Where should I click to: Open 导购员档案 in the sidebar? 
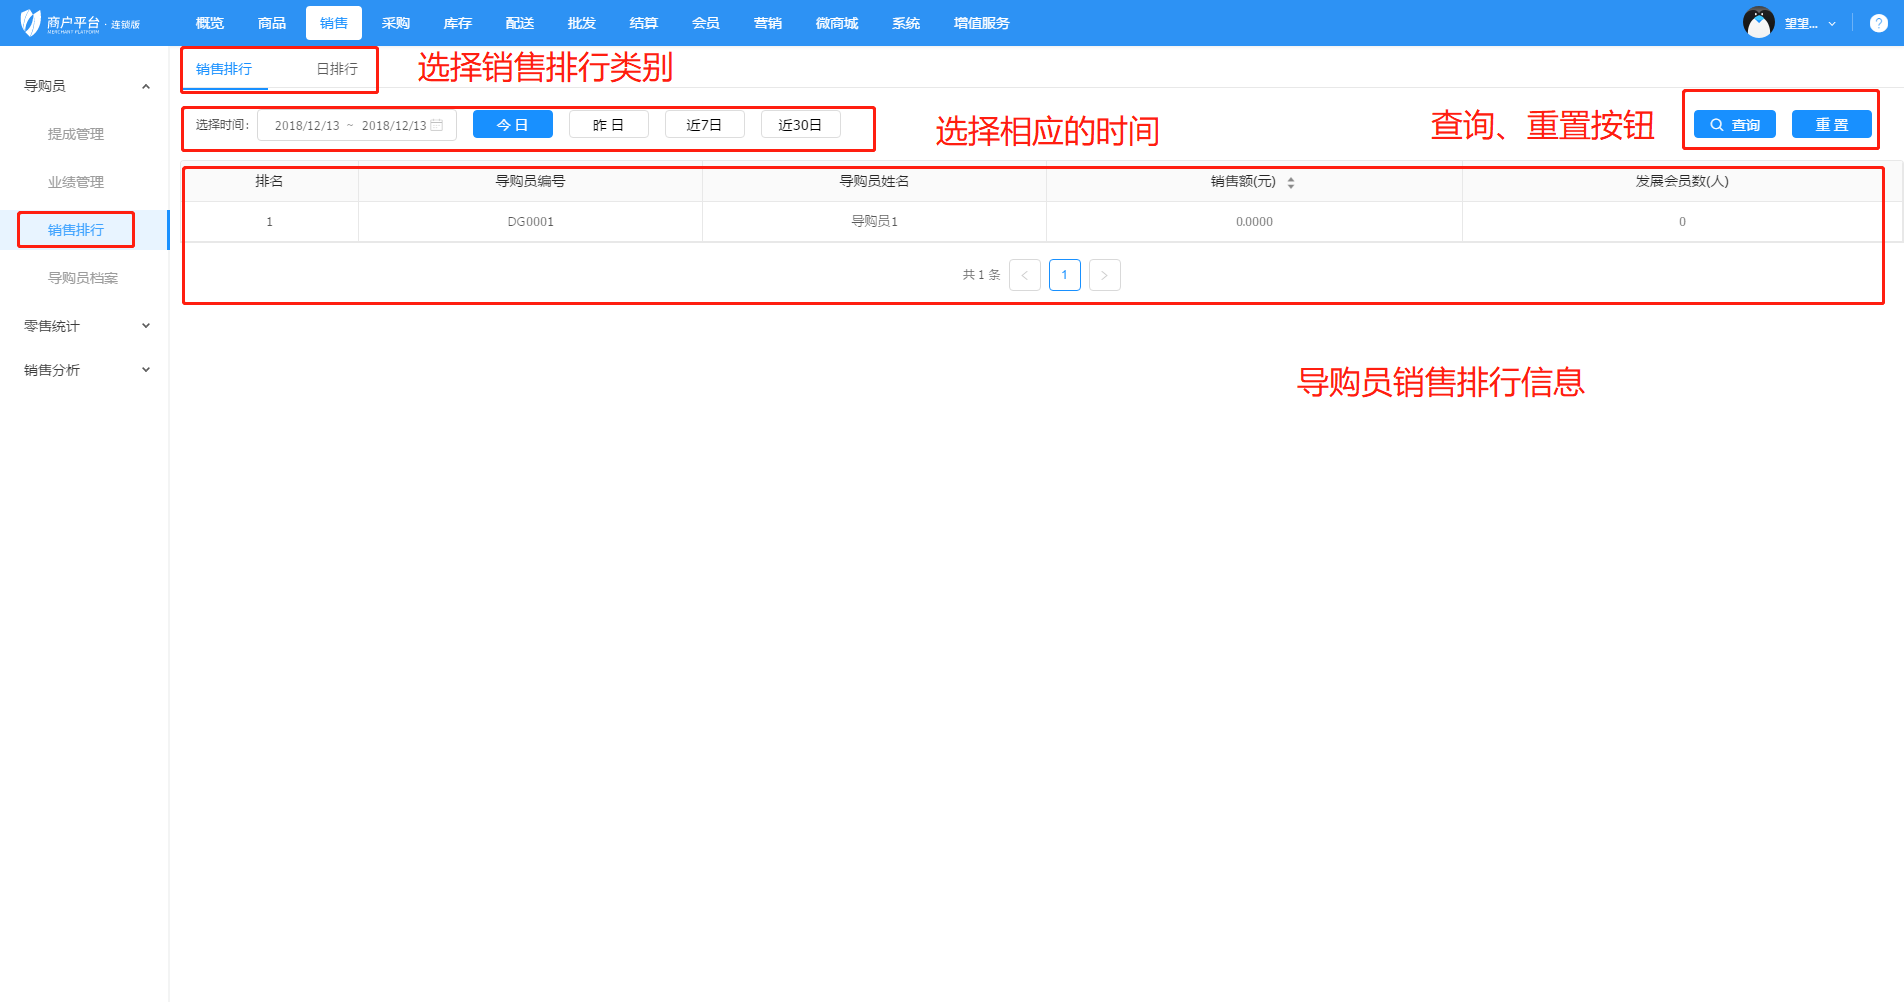coord(83,278)
